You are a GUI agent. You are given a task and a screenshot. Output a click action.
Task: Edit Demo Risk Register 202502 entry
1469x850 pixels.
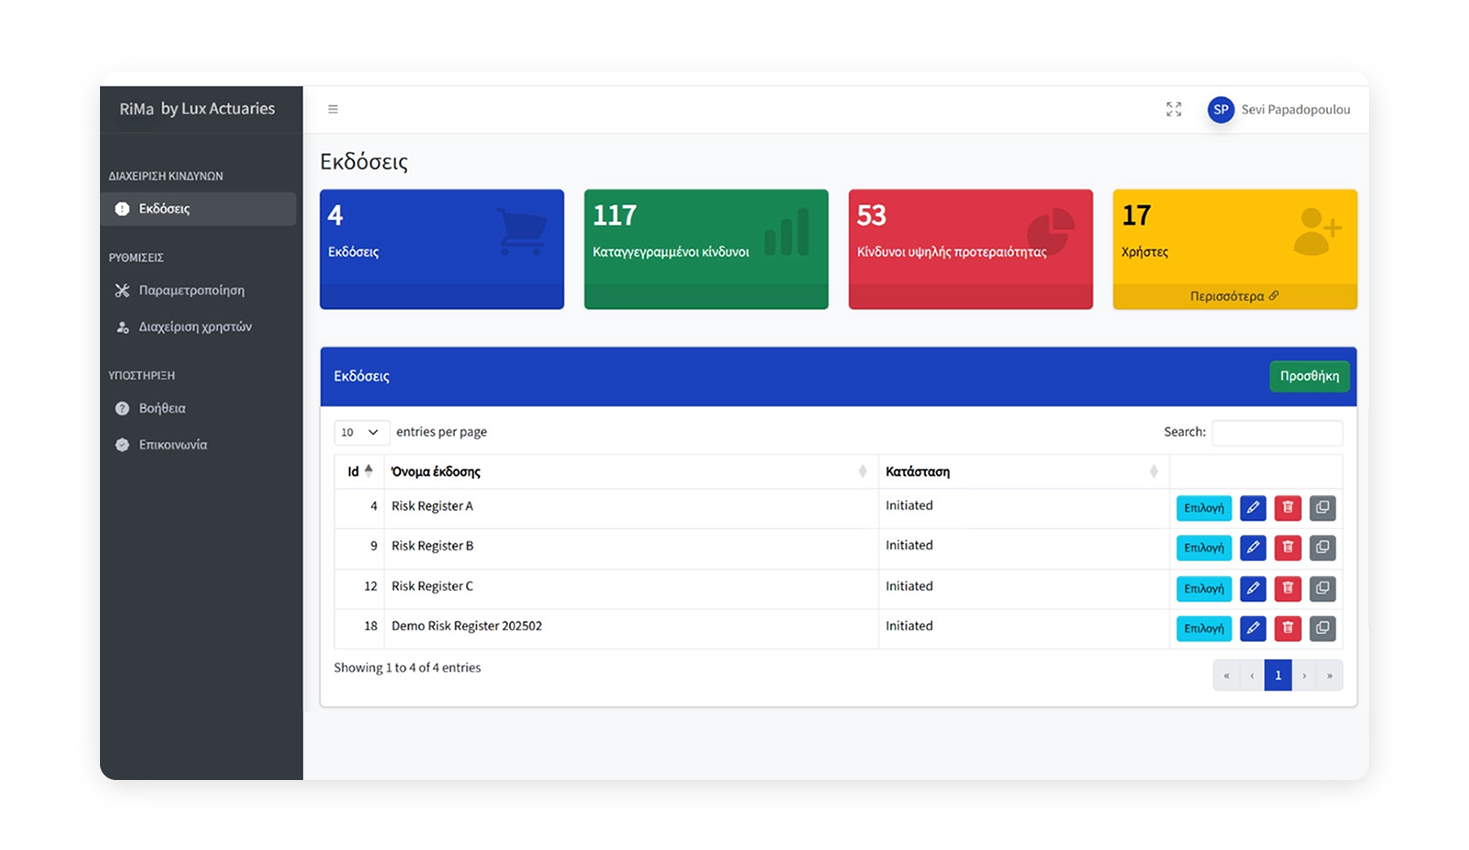[x=1252, y=628]
